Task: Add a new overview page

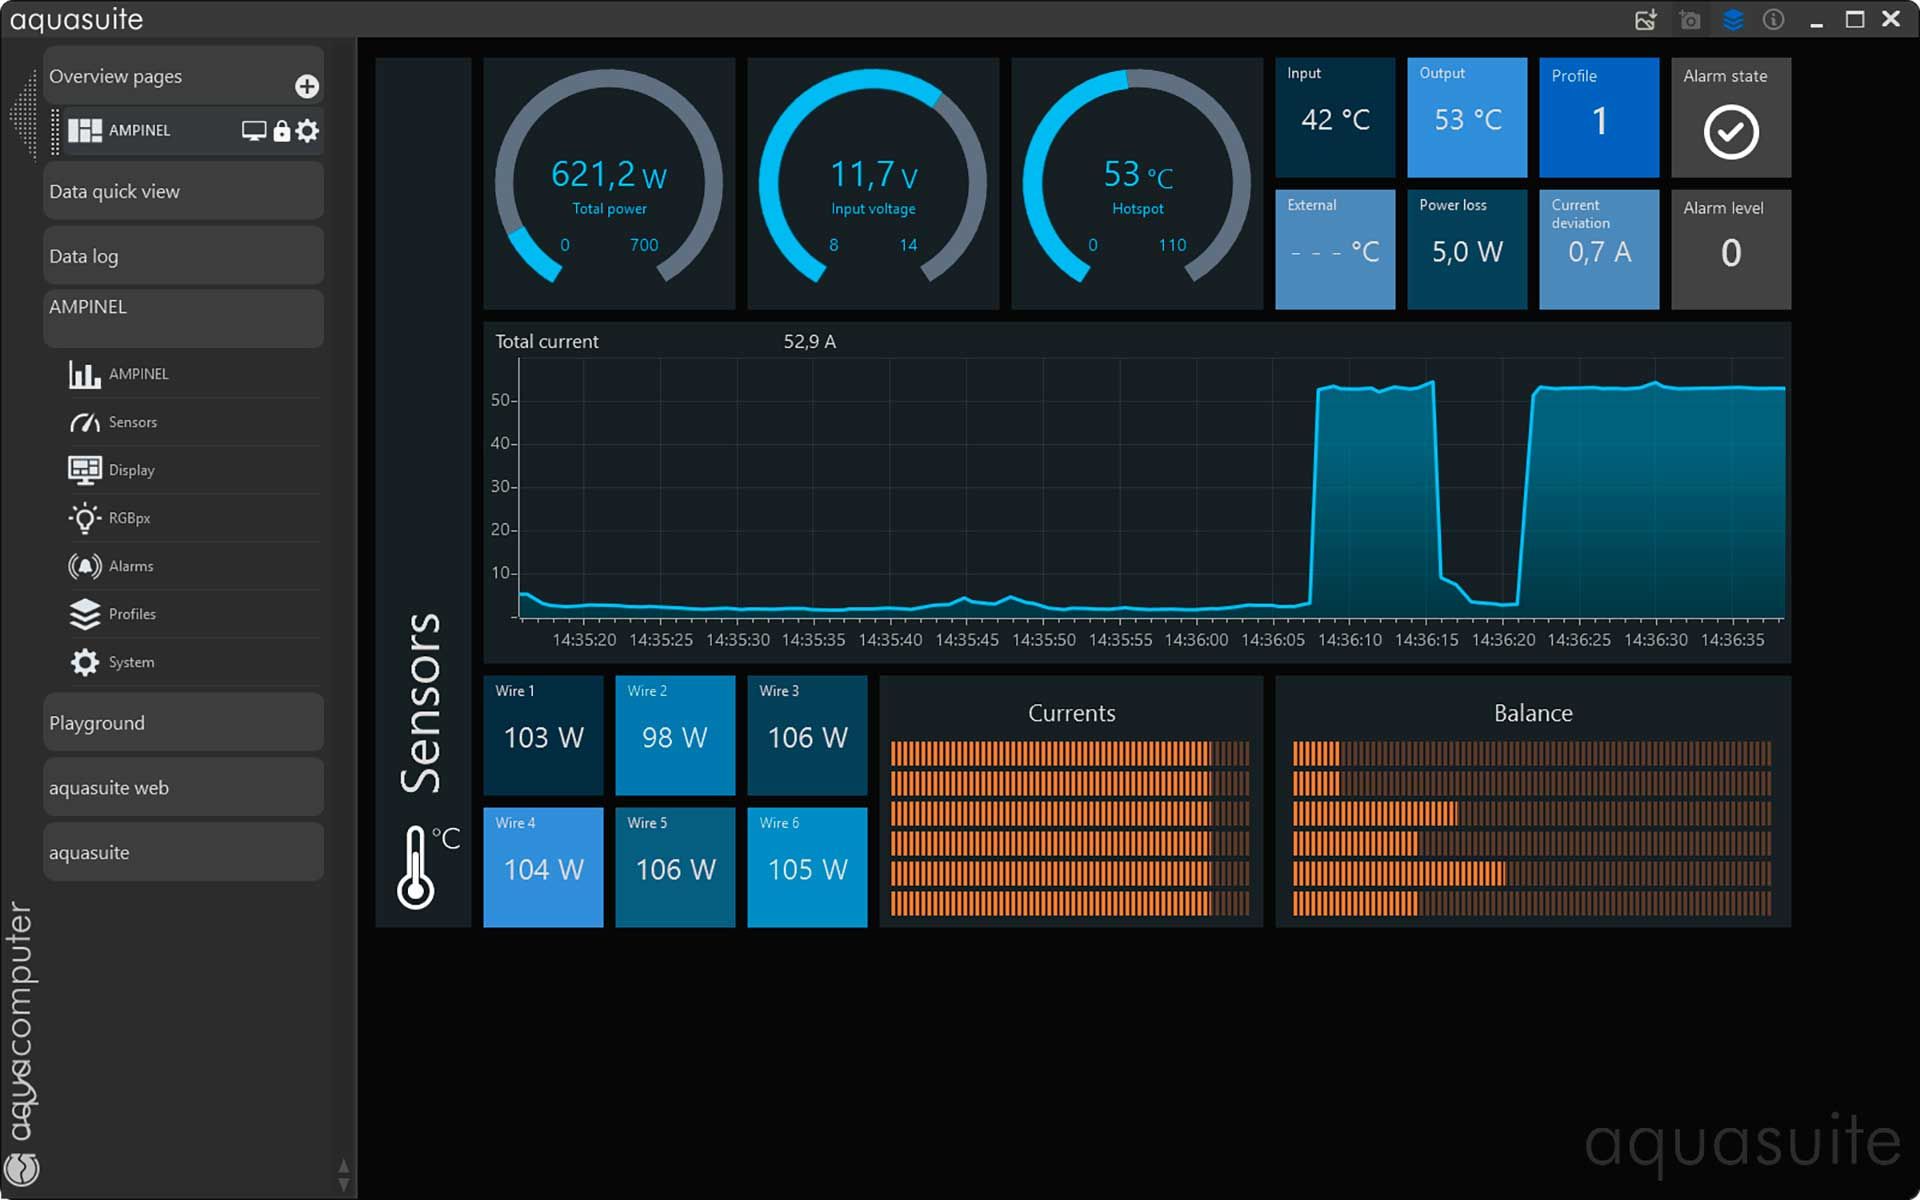Action: point(307,87)
